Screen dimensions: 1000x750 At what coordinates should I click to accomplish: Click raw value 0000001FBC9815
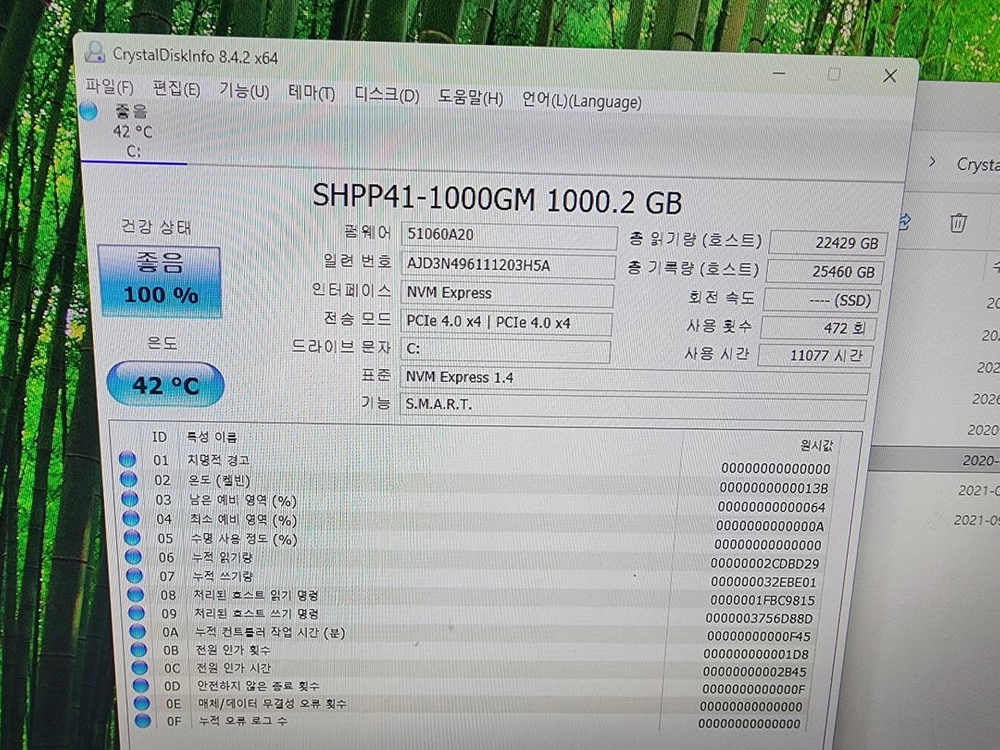coord(762,600)
